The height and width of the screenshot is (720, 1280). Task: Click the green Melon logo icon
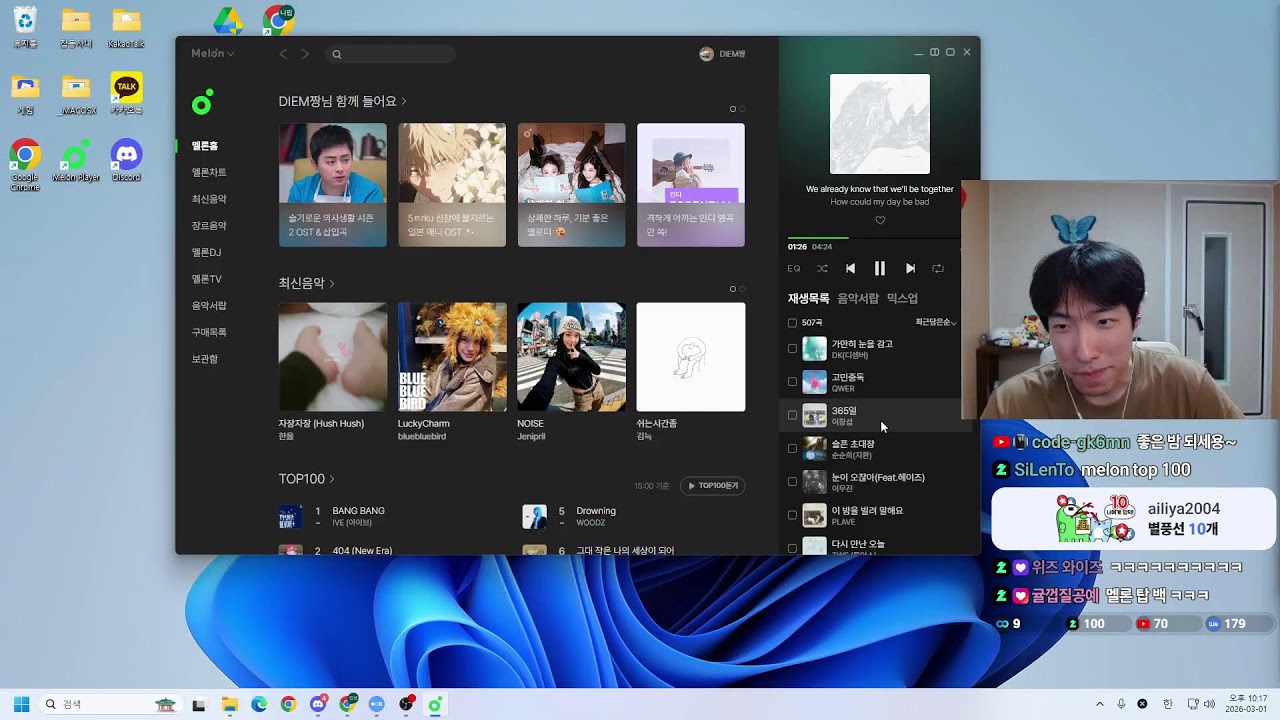[203, 103]
